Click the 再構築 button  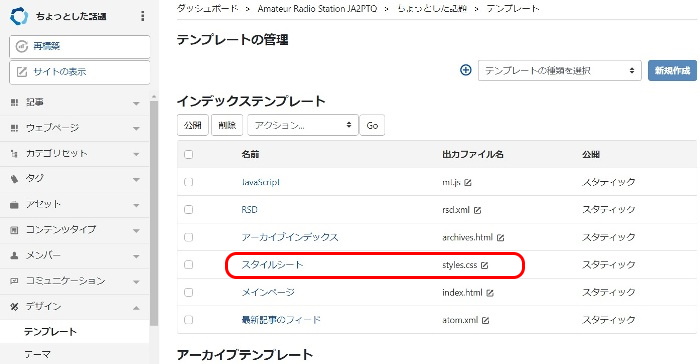click(79, 46)
